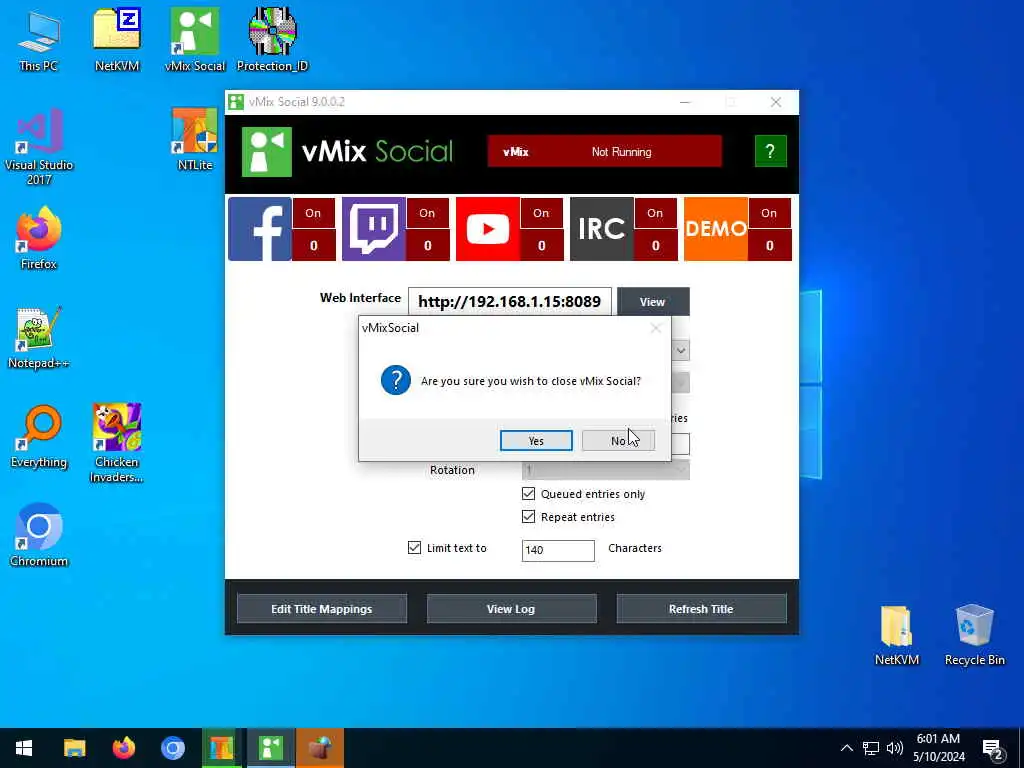The height and width of the screenshot is (768, 1024).
Task: Click the Facebook logo icon
Action: 260,229
